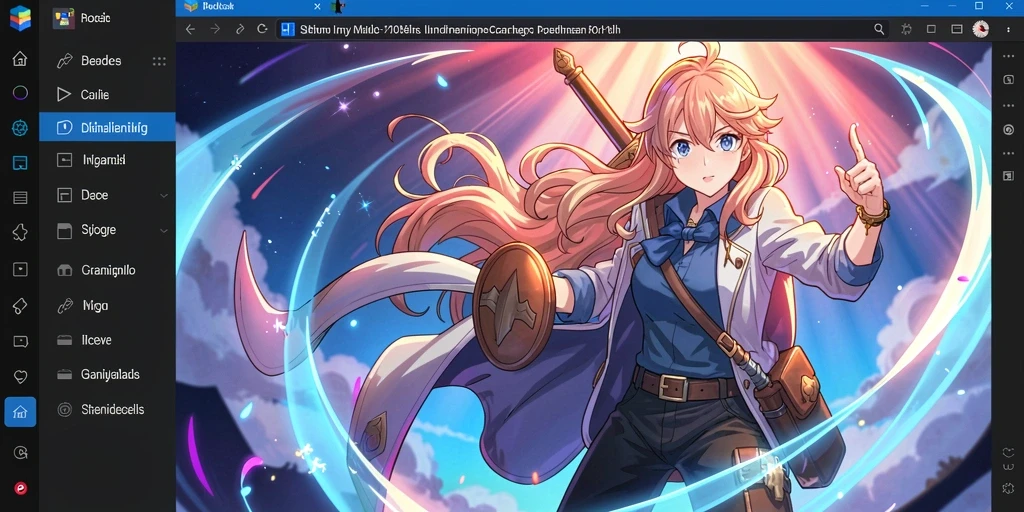The height and width of the screenshot is (512, 1024).
Task: Open the profile avatar in toolbar
Action: coord(980,29)
